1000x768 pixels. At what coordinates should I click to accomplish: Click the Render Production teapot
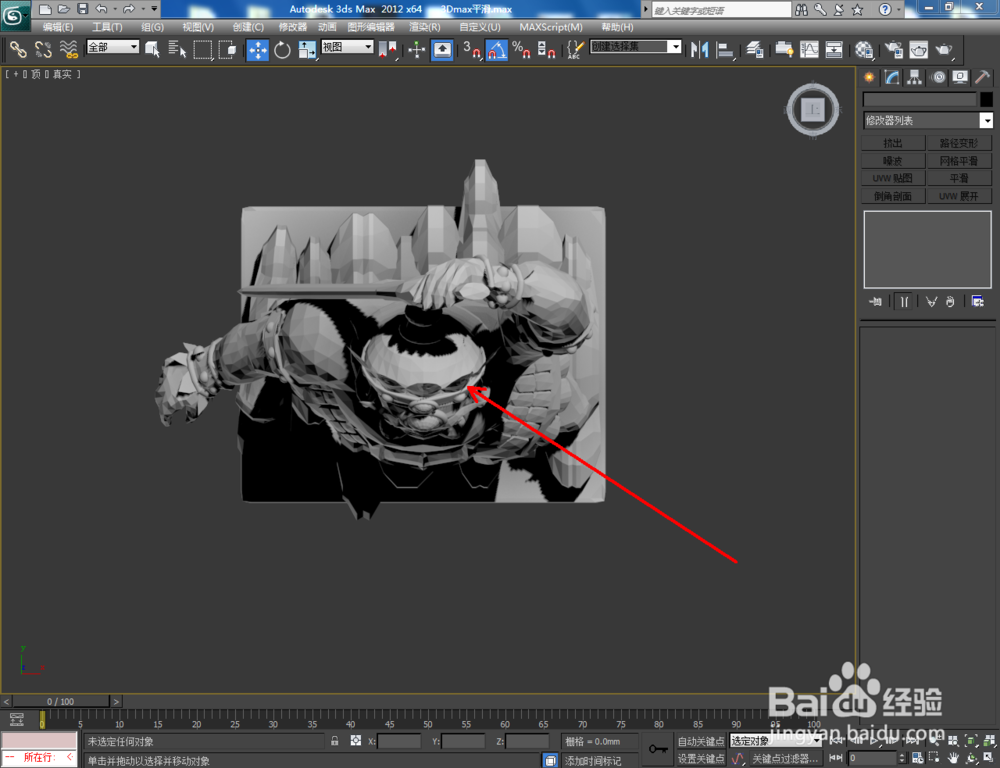point(944,50)
